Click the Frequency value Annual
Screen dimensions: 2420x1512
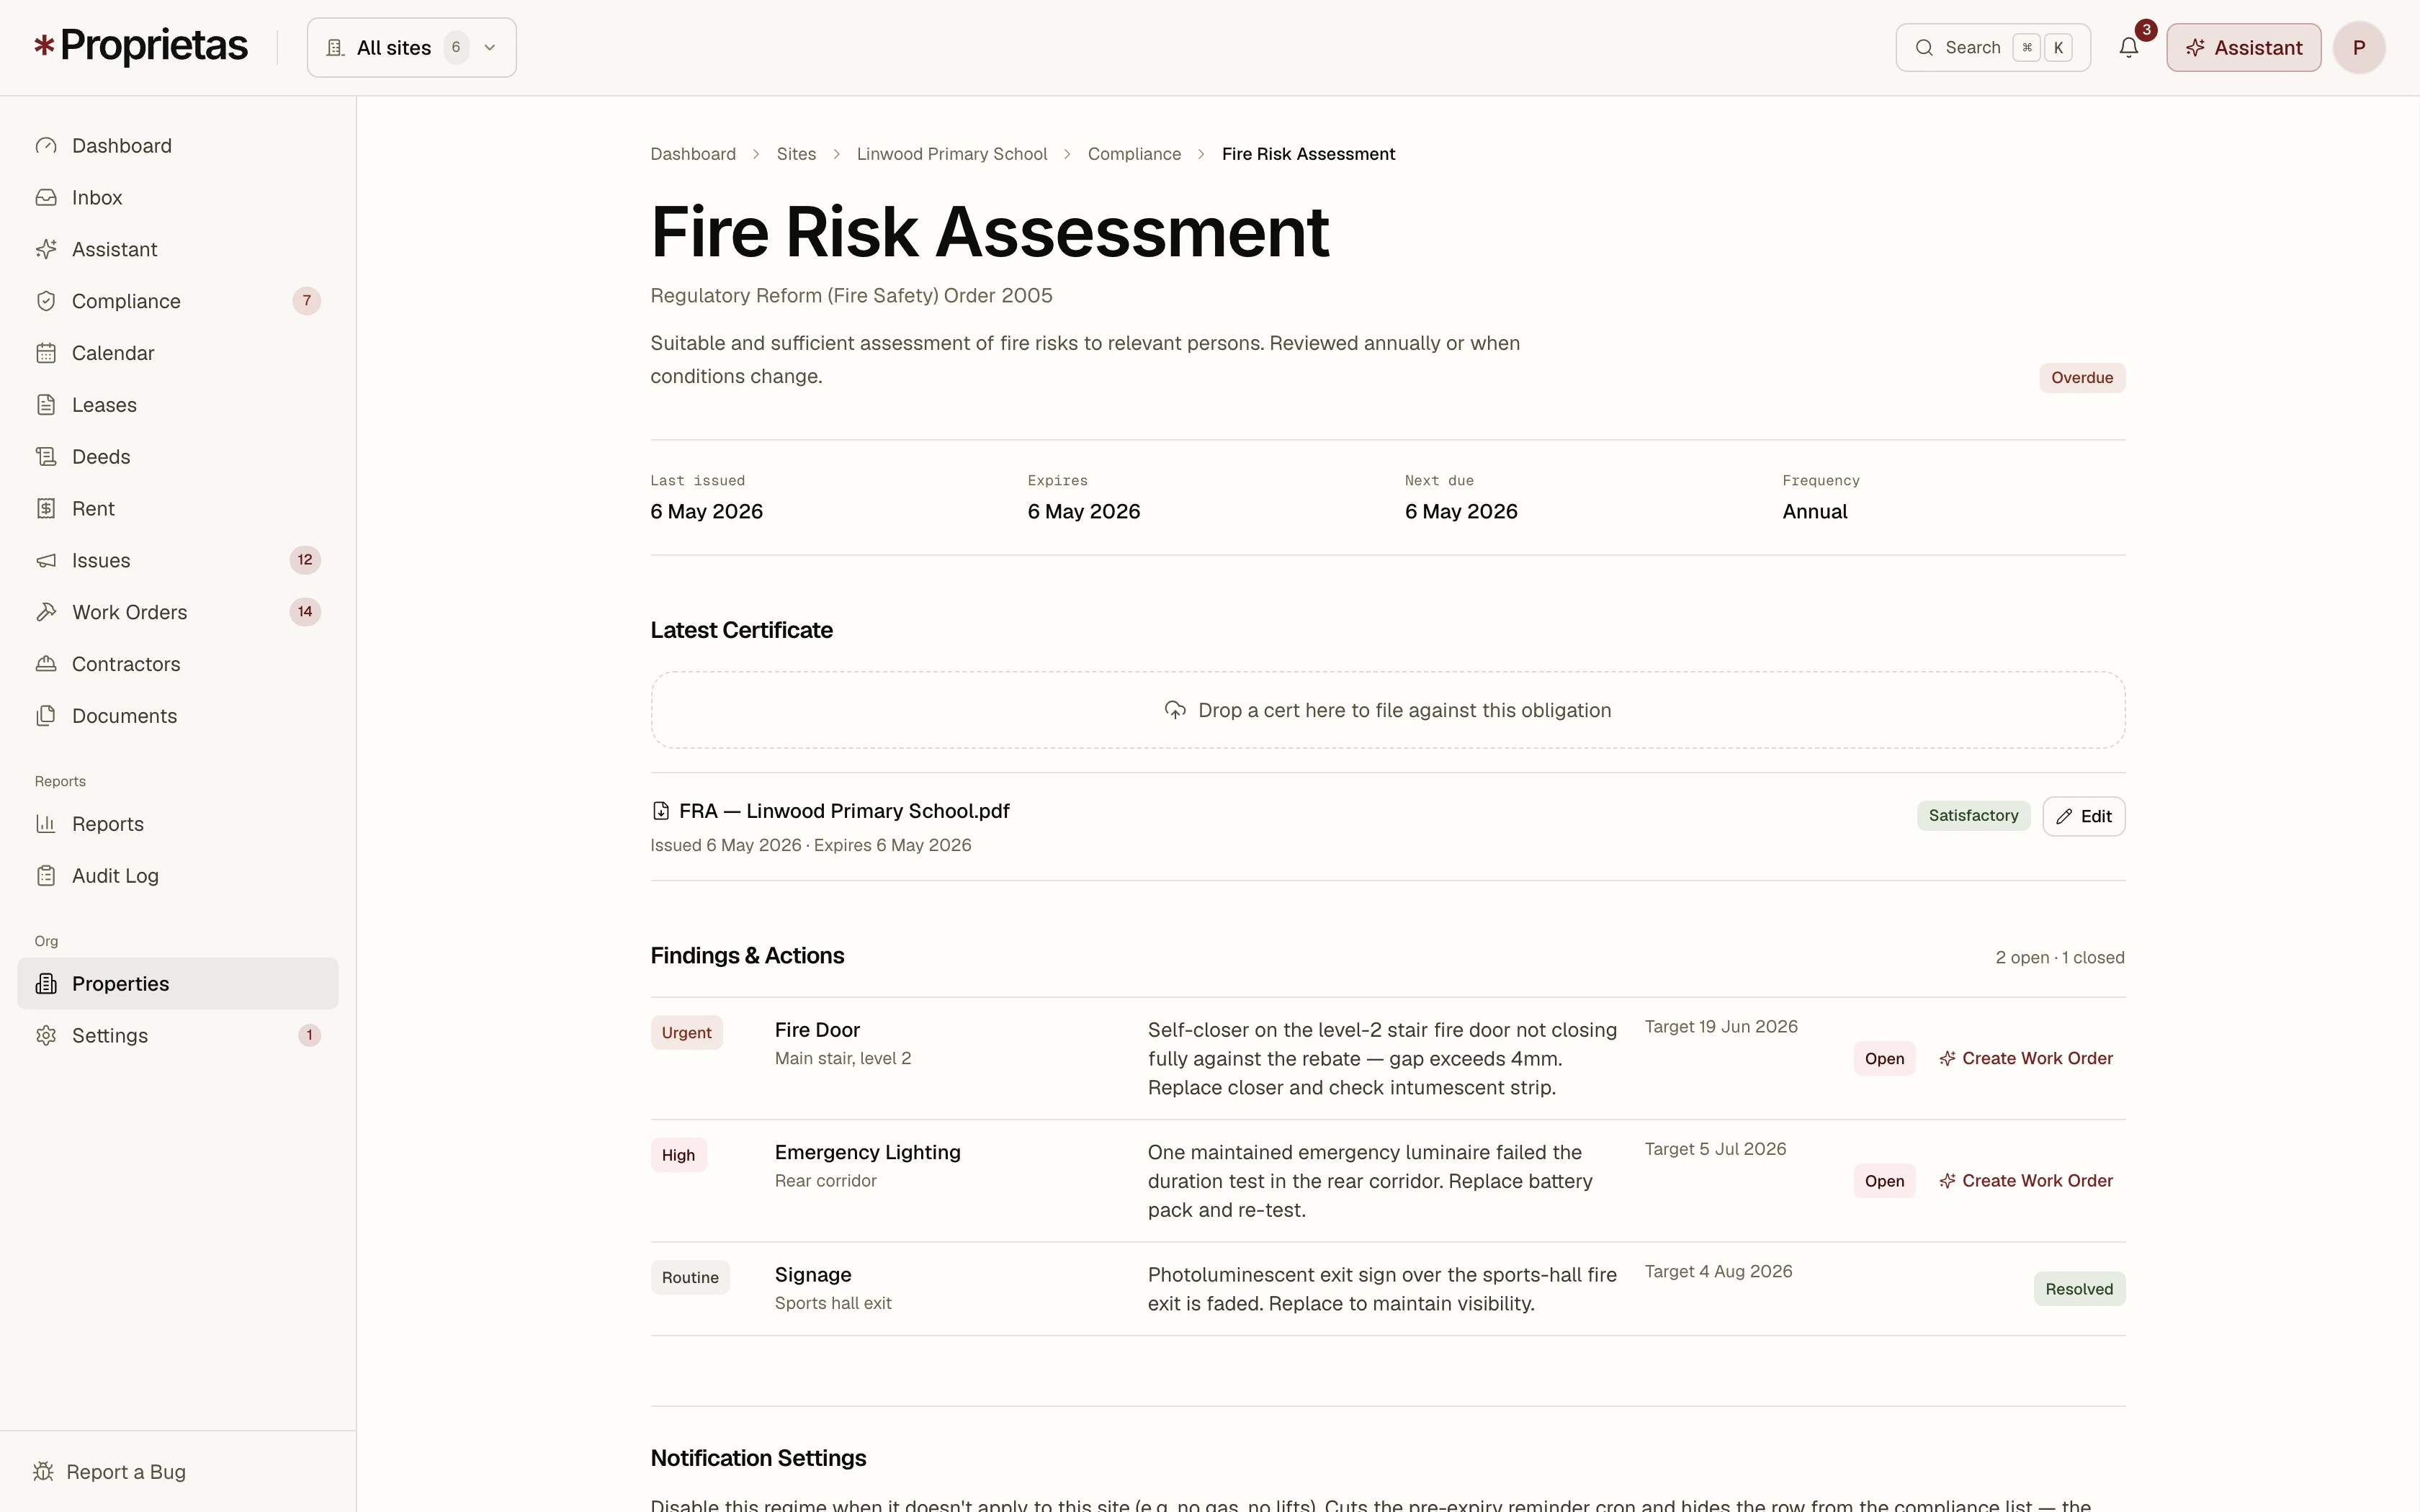pos(1814,512)
